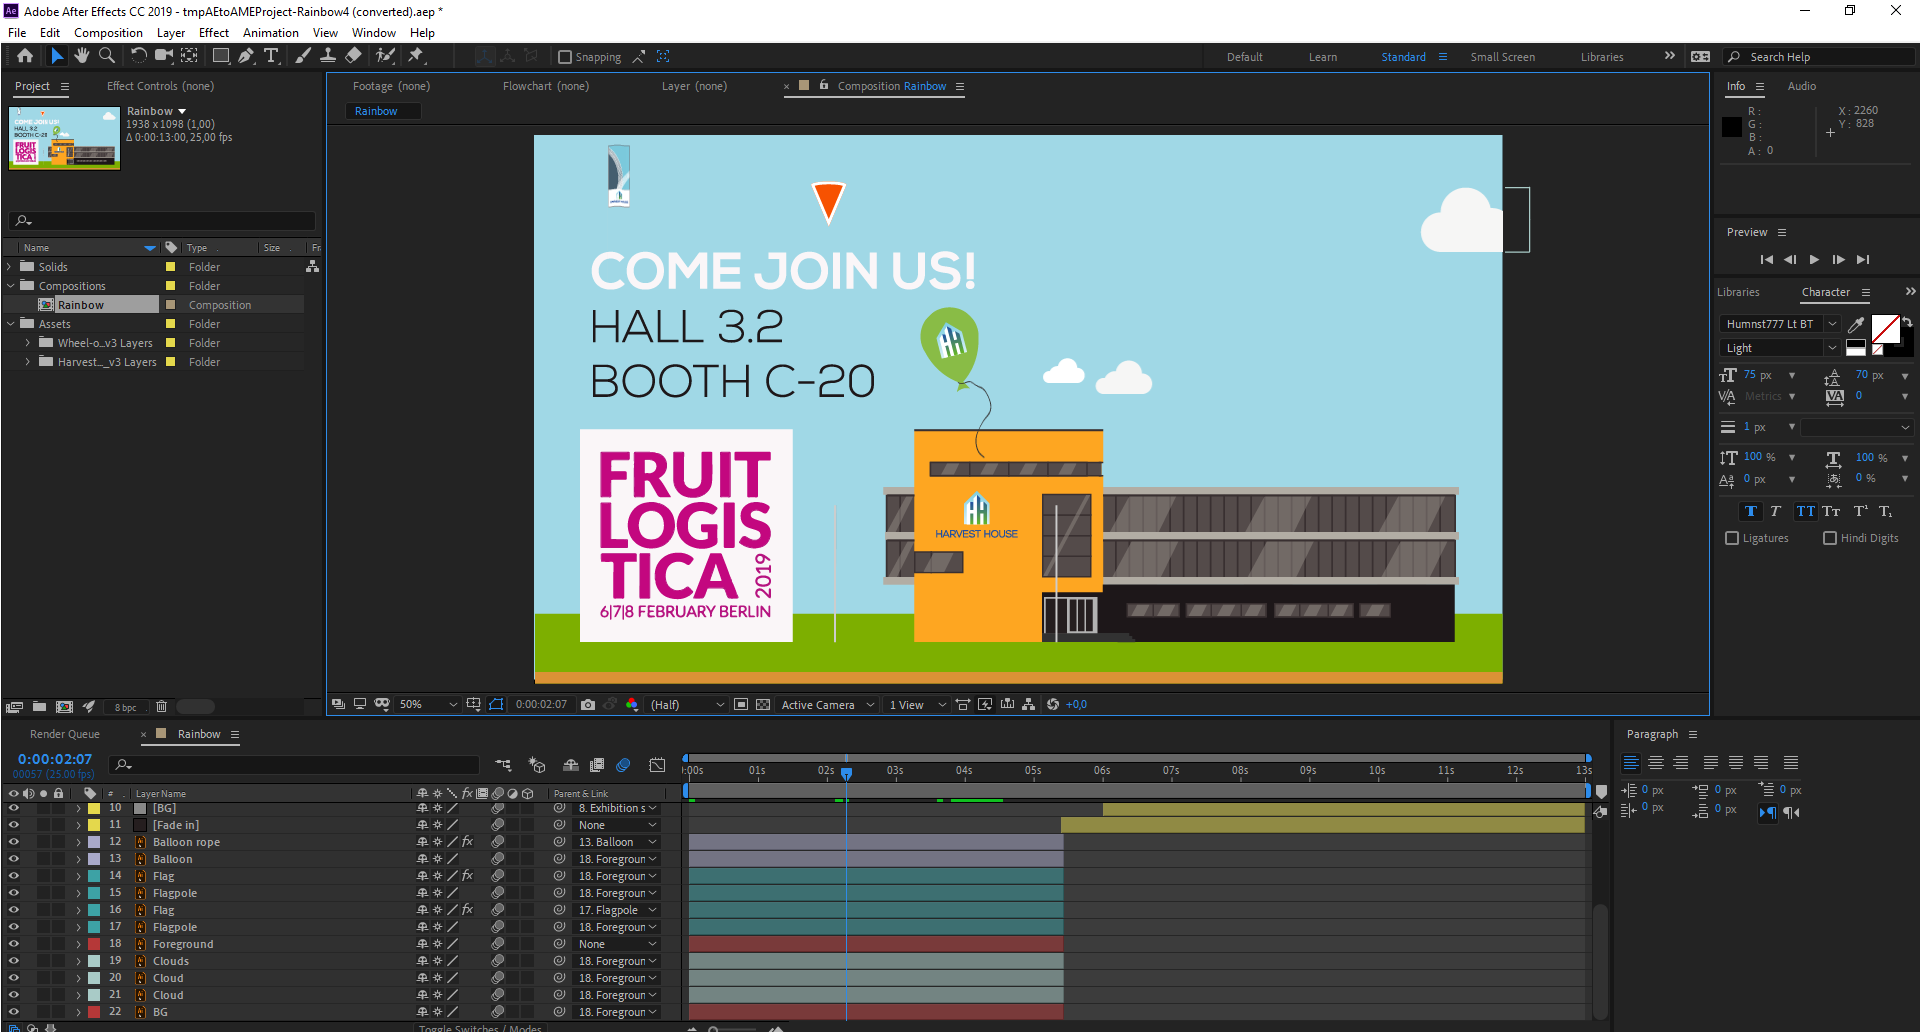Viewport: 1920px width, 1032px height.
Task: Toggle the transparency grid in viewer
Action: click(763, 705)
